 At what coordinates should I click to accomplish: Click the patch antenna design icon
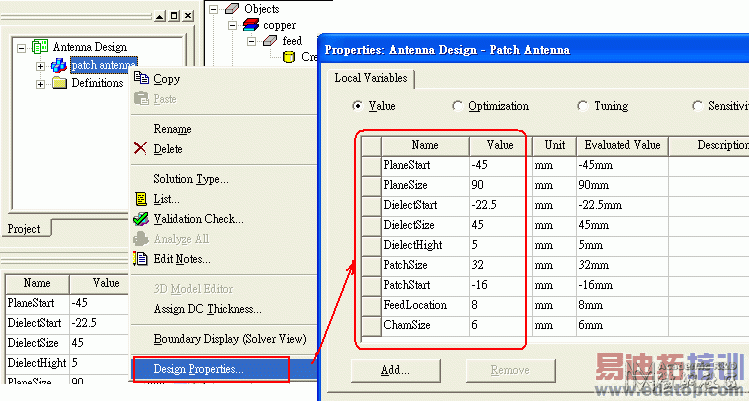pyautogui.click(x=59, y=65)
